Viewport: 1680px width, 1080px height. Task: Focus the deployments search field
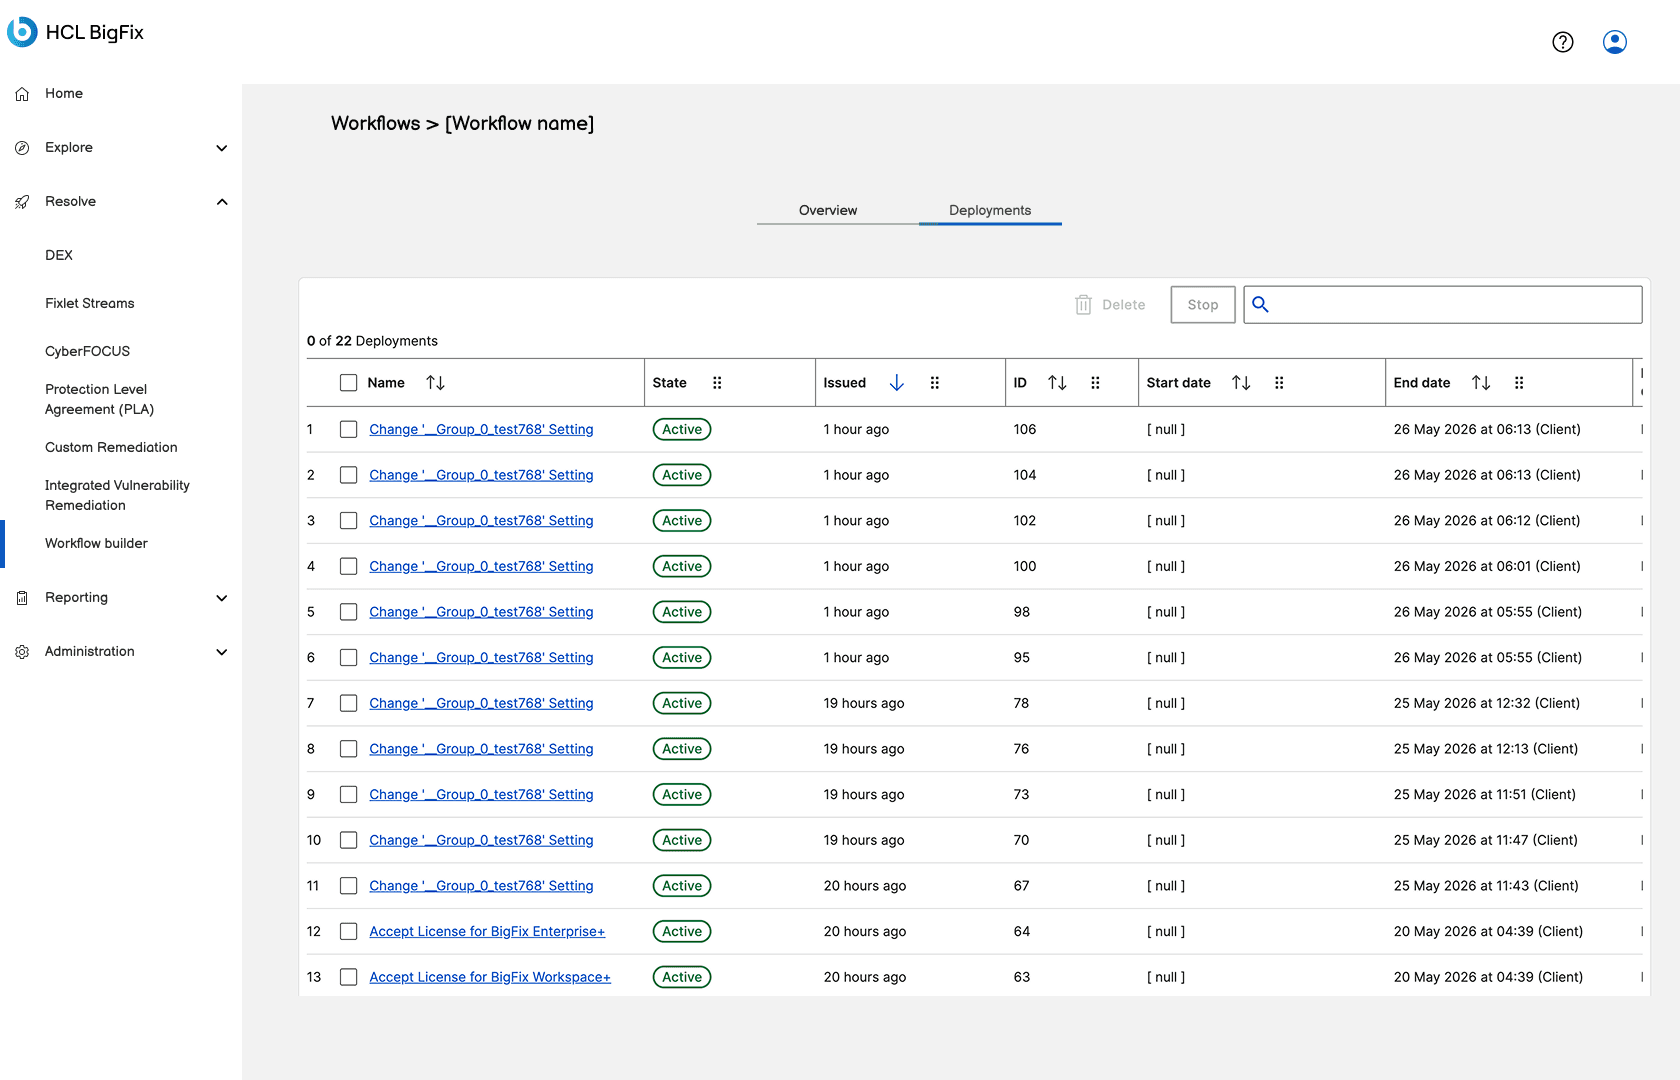pos(1443,305)
